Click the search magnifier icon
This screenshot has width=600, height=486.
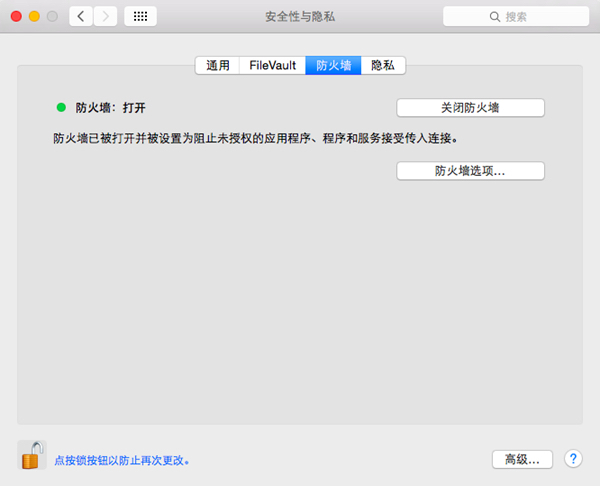tap(495, 17)
